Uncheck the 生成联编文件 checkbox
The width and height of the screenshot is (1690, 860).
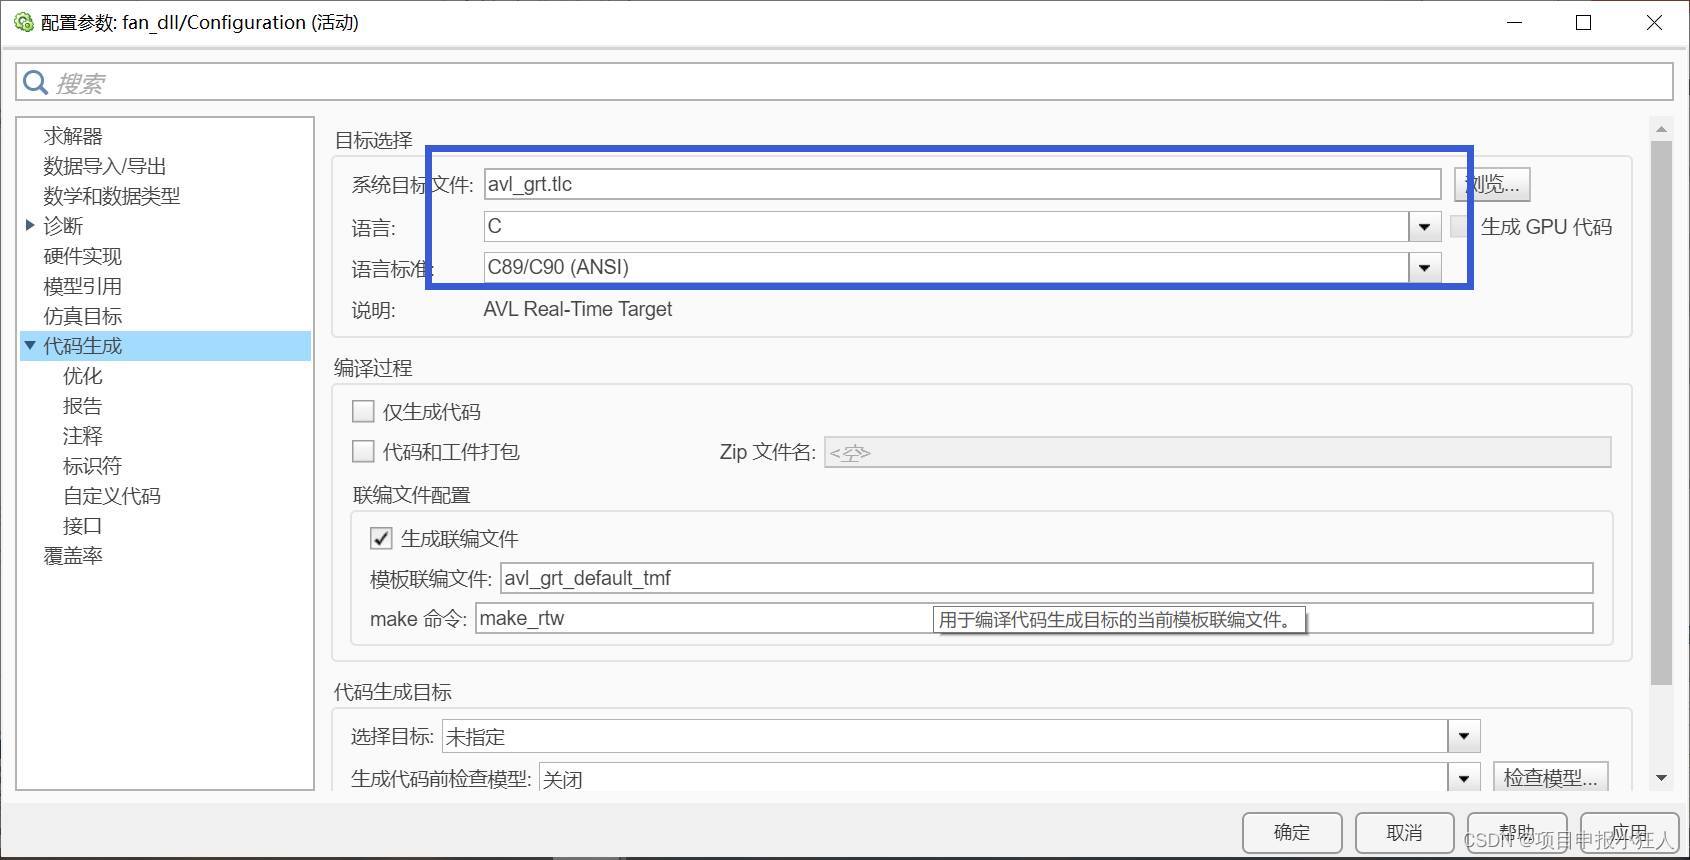coord(381,538)
